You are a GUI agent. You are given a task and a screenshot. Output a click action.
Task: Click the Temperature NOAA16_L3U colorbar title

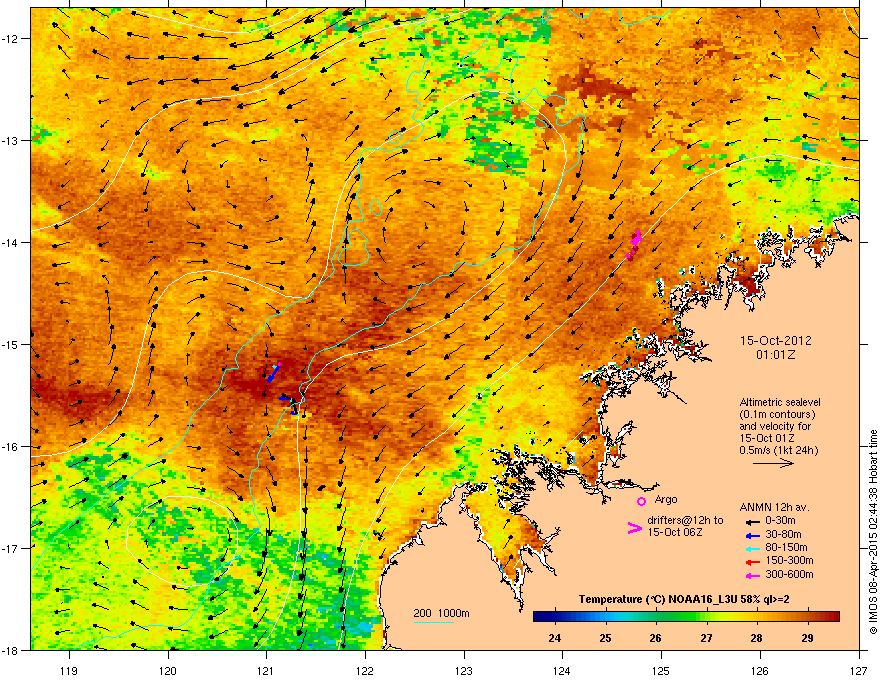(684, 599)
